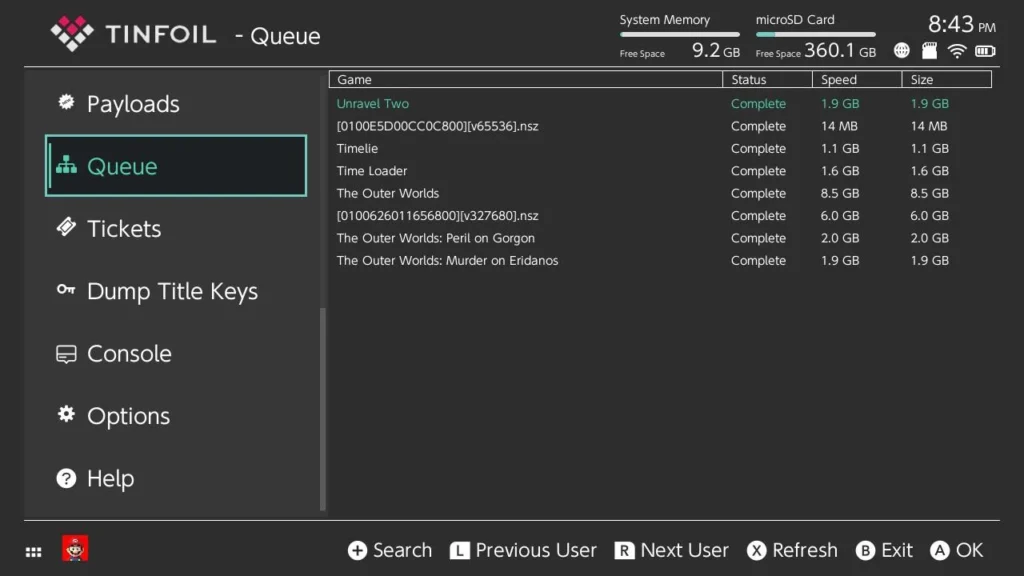Click Next User label
The height and width of the screenshot is (576, 1024).
click(x=684, y=551)
